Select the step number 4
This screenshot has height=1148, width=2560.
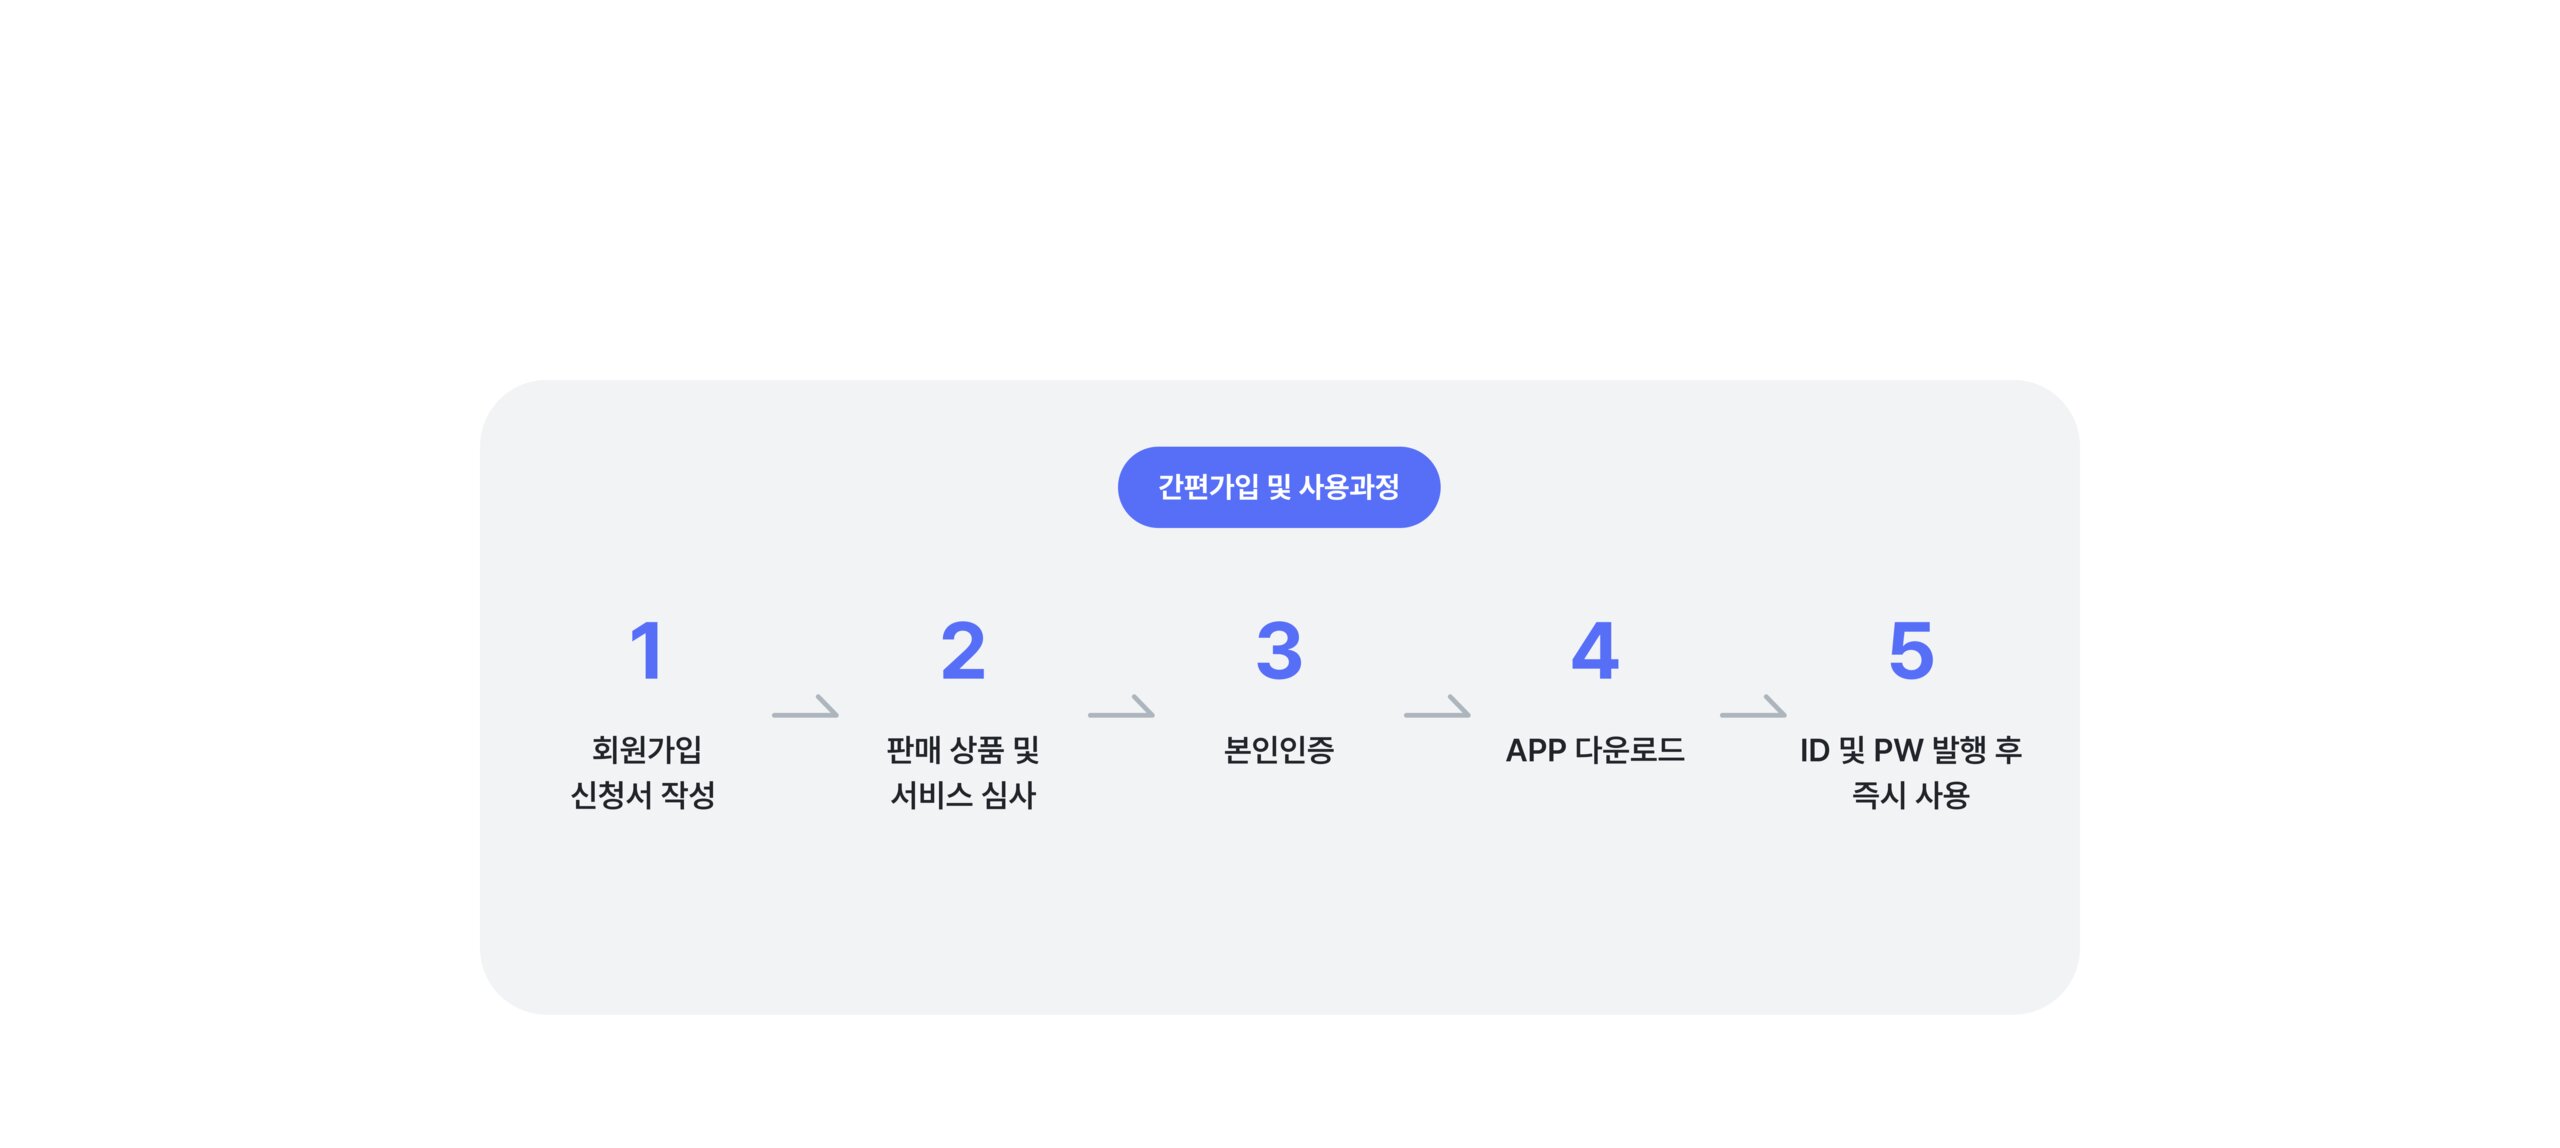click(x=1595, y=651)
